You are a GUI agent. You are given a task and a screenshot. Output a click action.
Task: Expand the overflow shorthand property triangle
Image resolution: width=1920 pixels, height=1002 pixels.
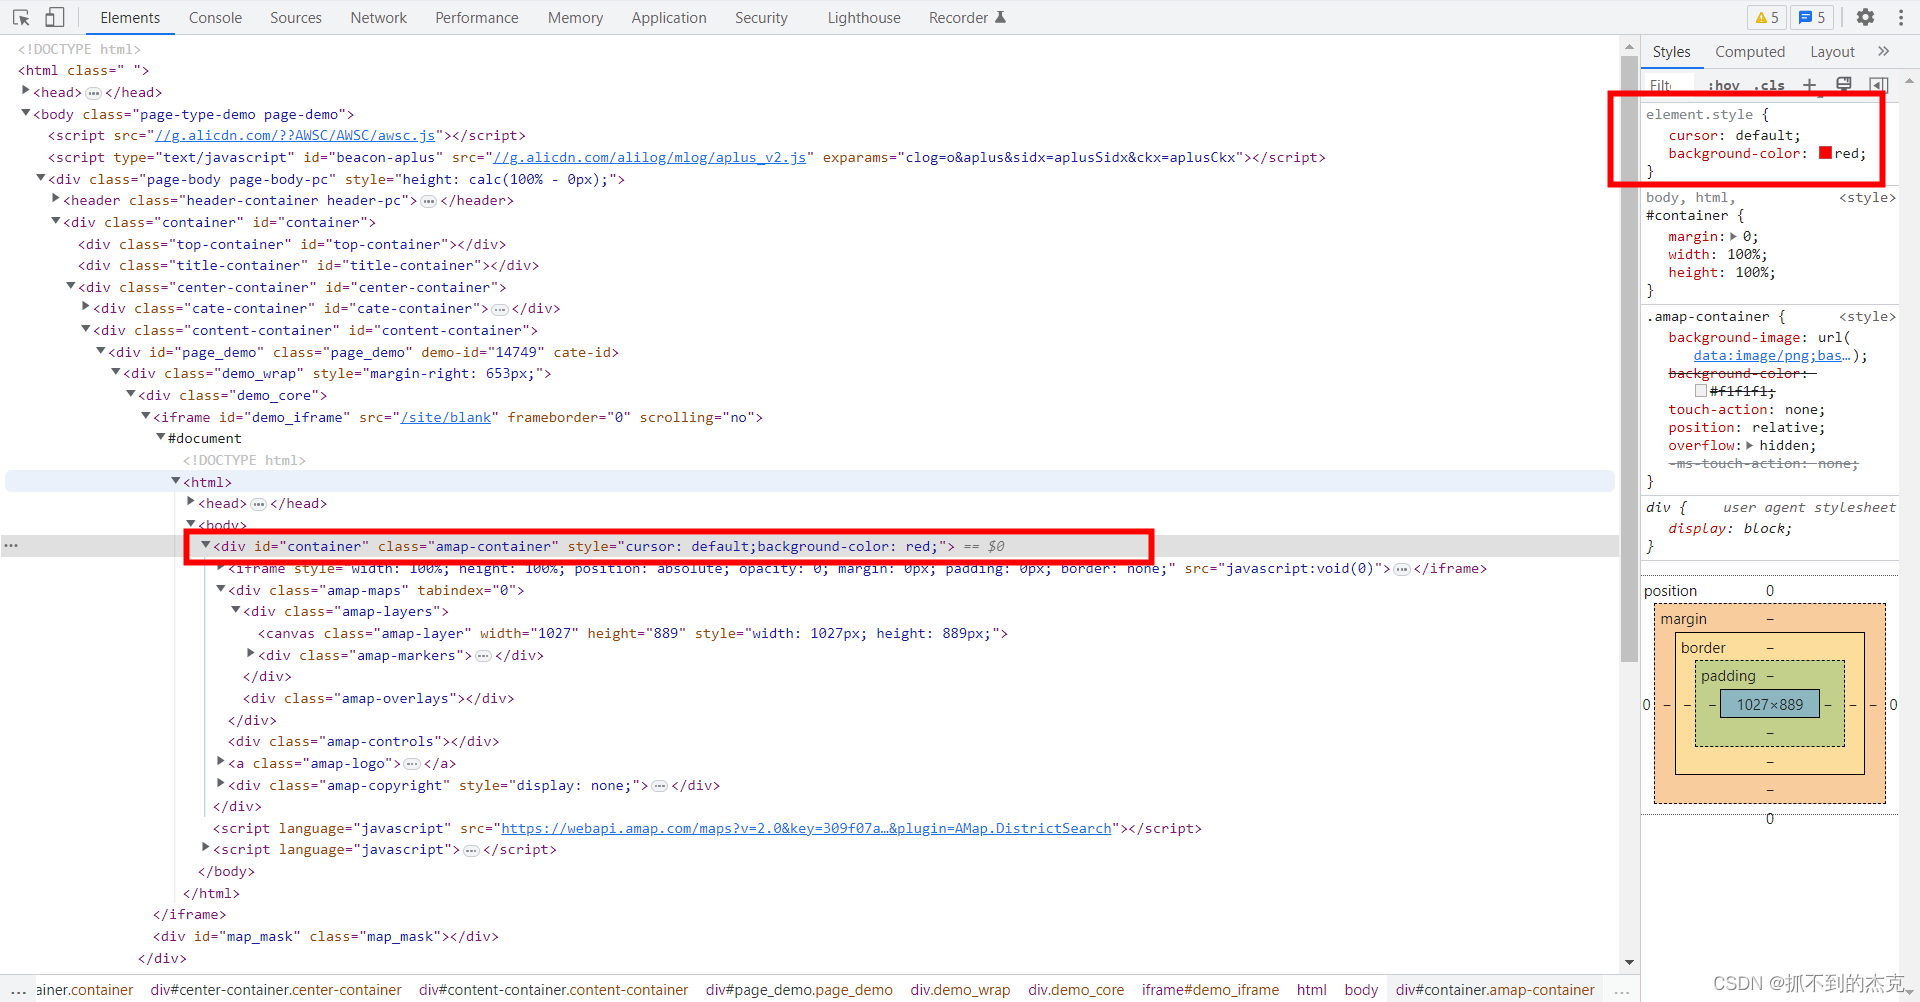1749,446
